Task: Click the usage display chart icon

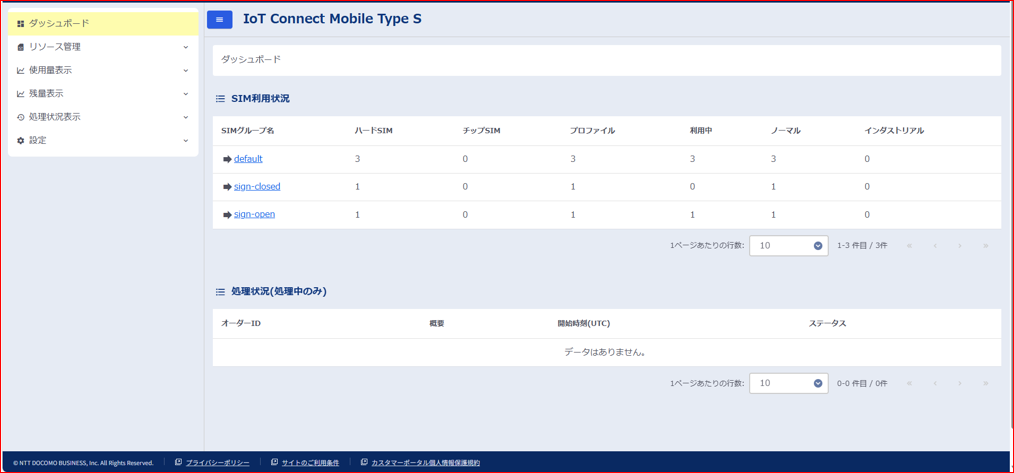Action: click(x=21, y=71)
